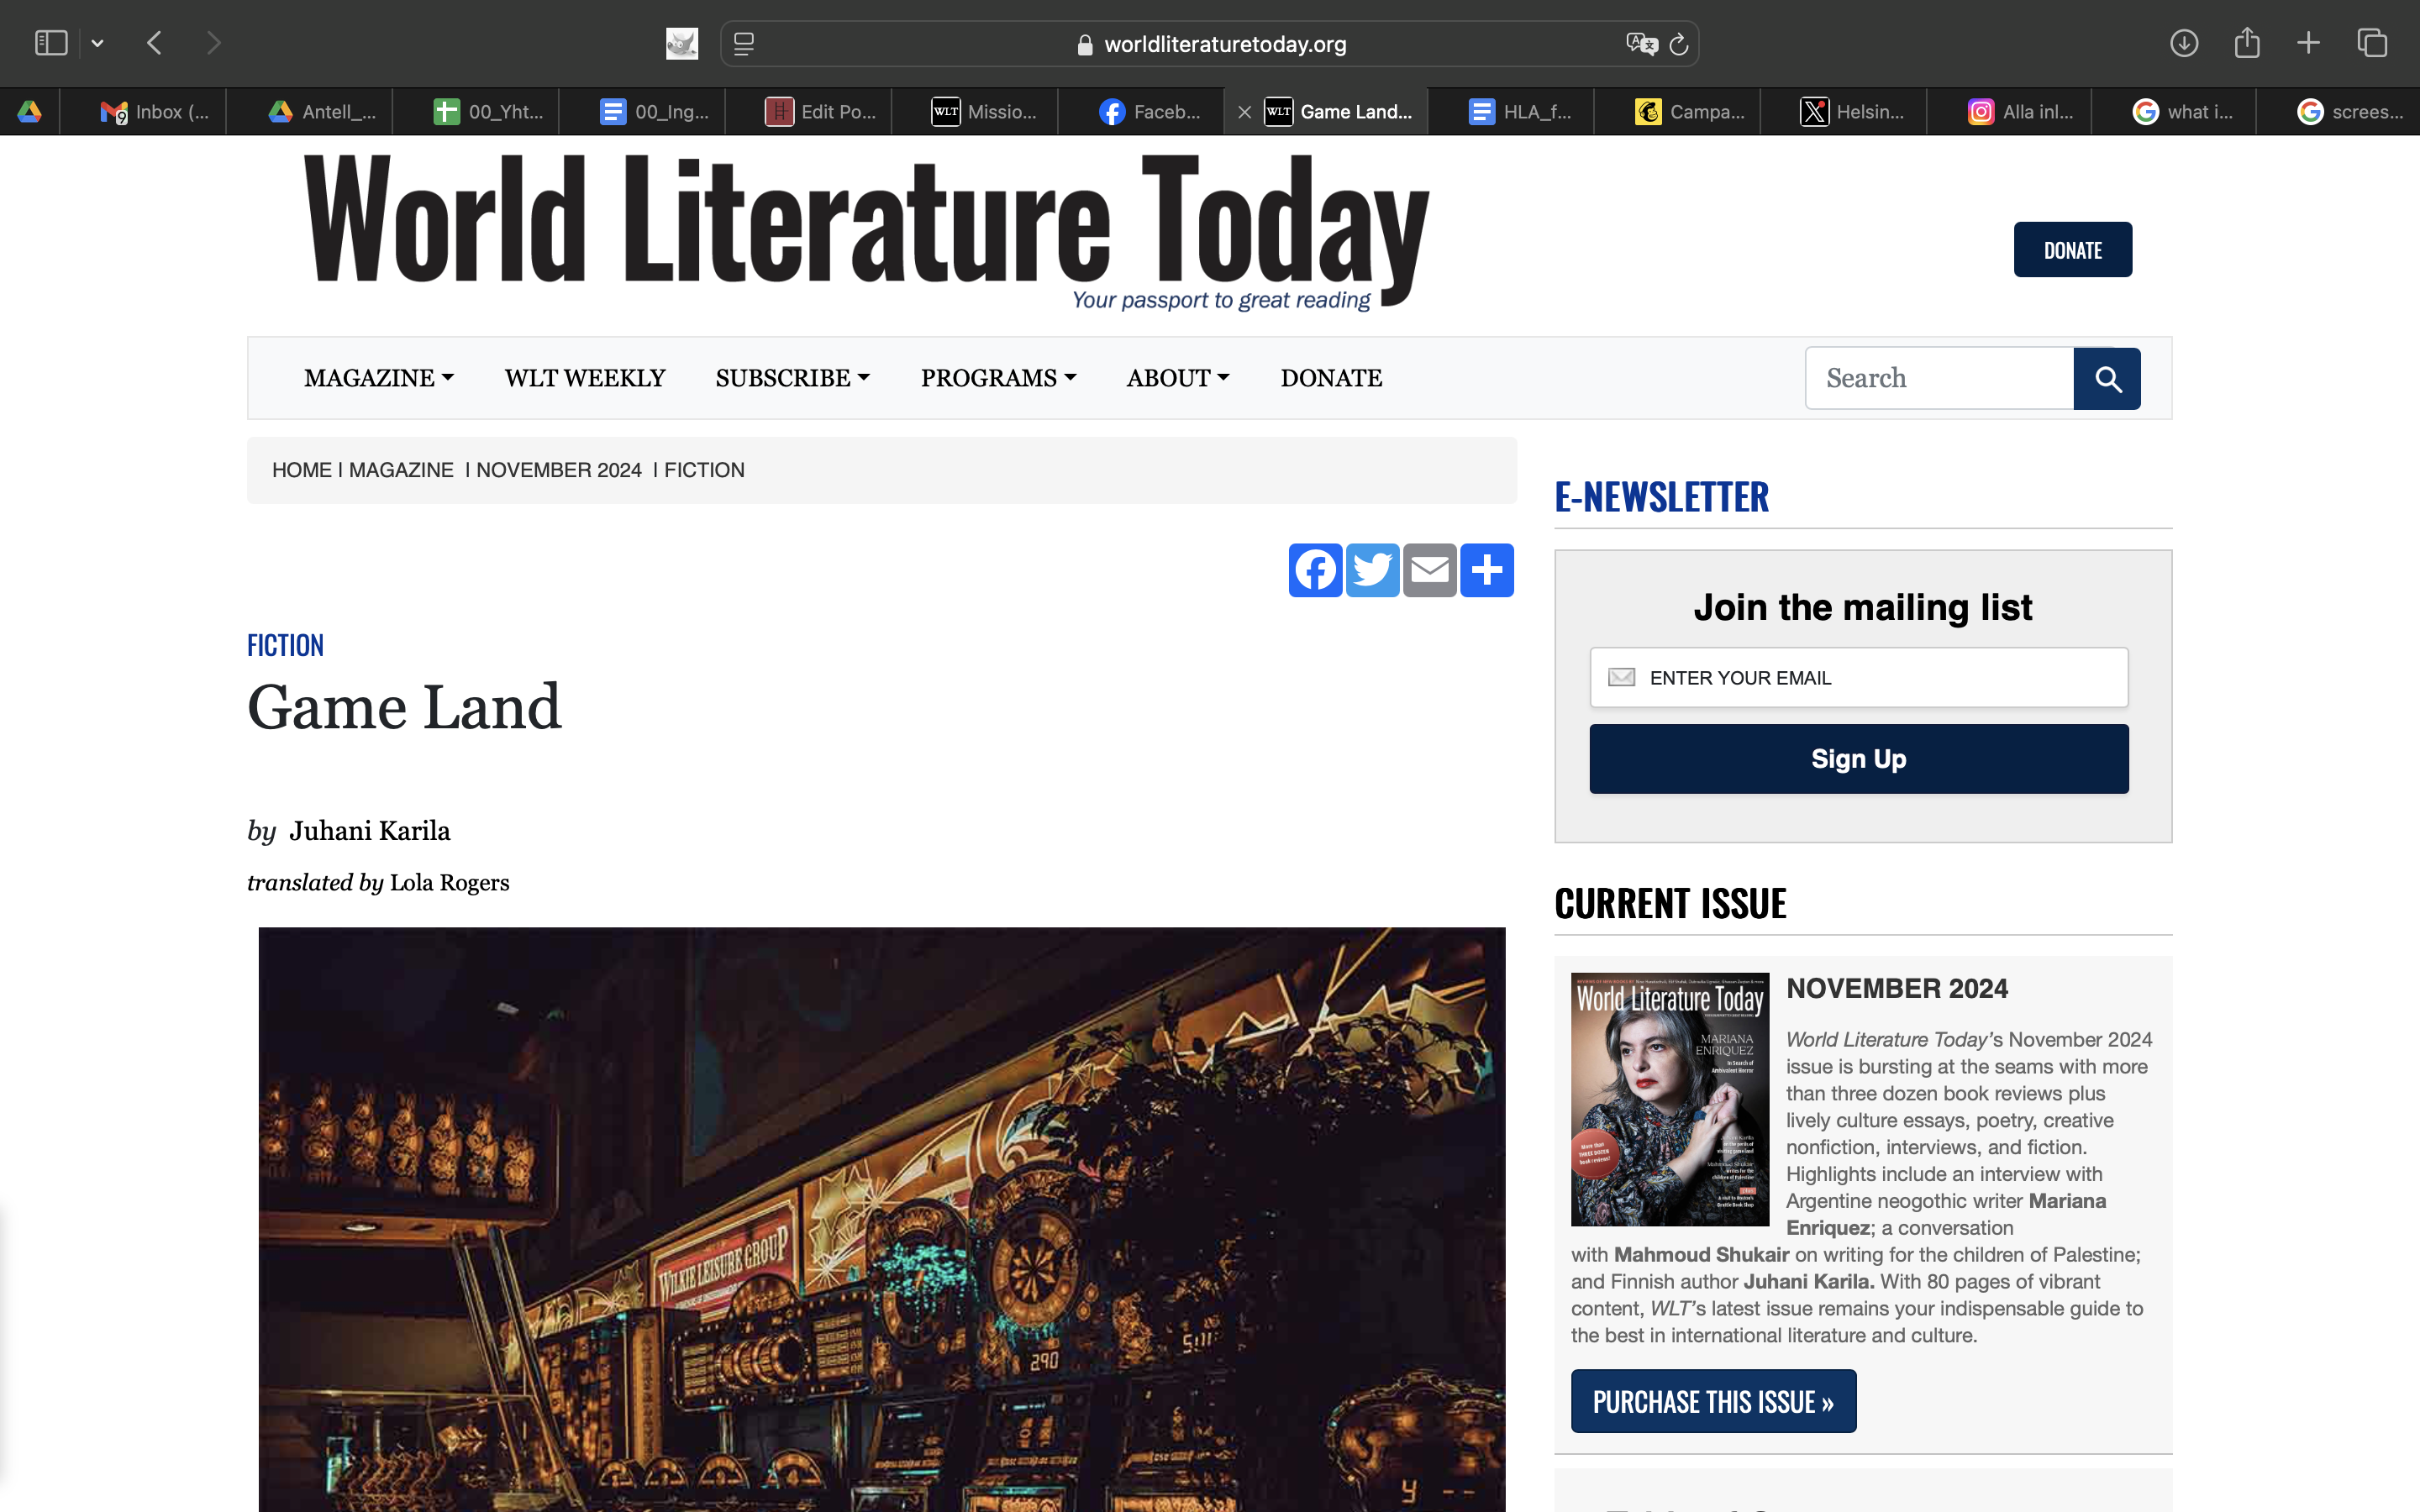Switch to the Edit Po tab
This screenshot has height=1512, width=2420.
click(808, 112)
